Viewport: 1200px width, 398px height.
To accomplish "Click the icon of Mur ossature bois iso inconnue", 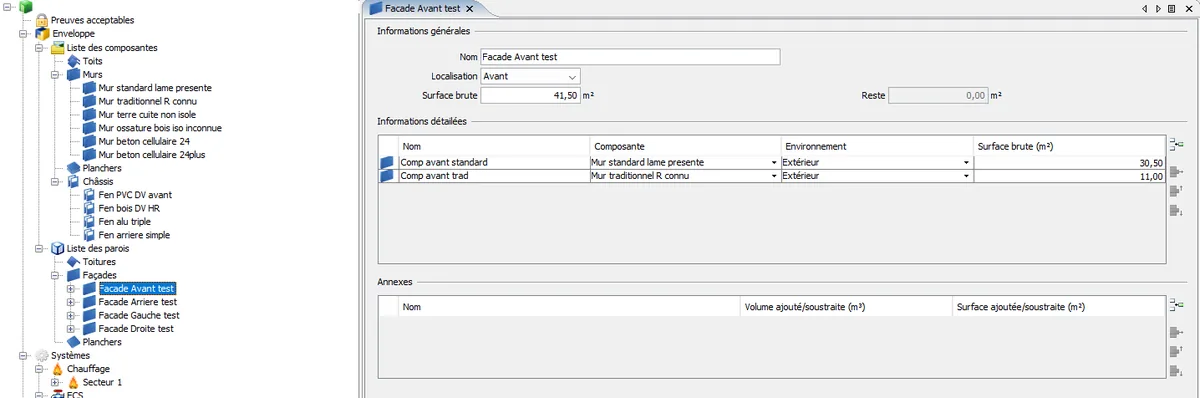I will tap(90, 128).
